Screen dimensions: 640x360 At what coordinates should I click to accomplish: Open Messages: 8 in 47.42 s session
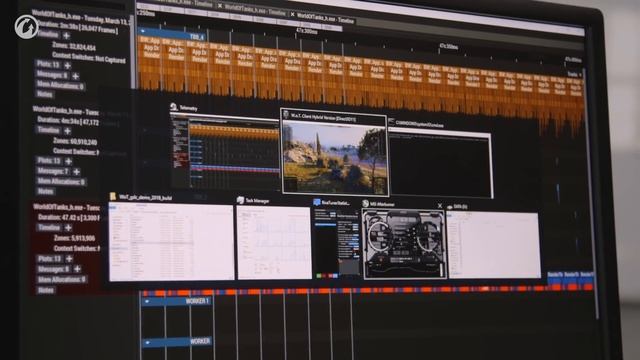pyautogui.click(x=54, y=269)
